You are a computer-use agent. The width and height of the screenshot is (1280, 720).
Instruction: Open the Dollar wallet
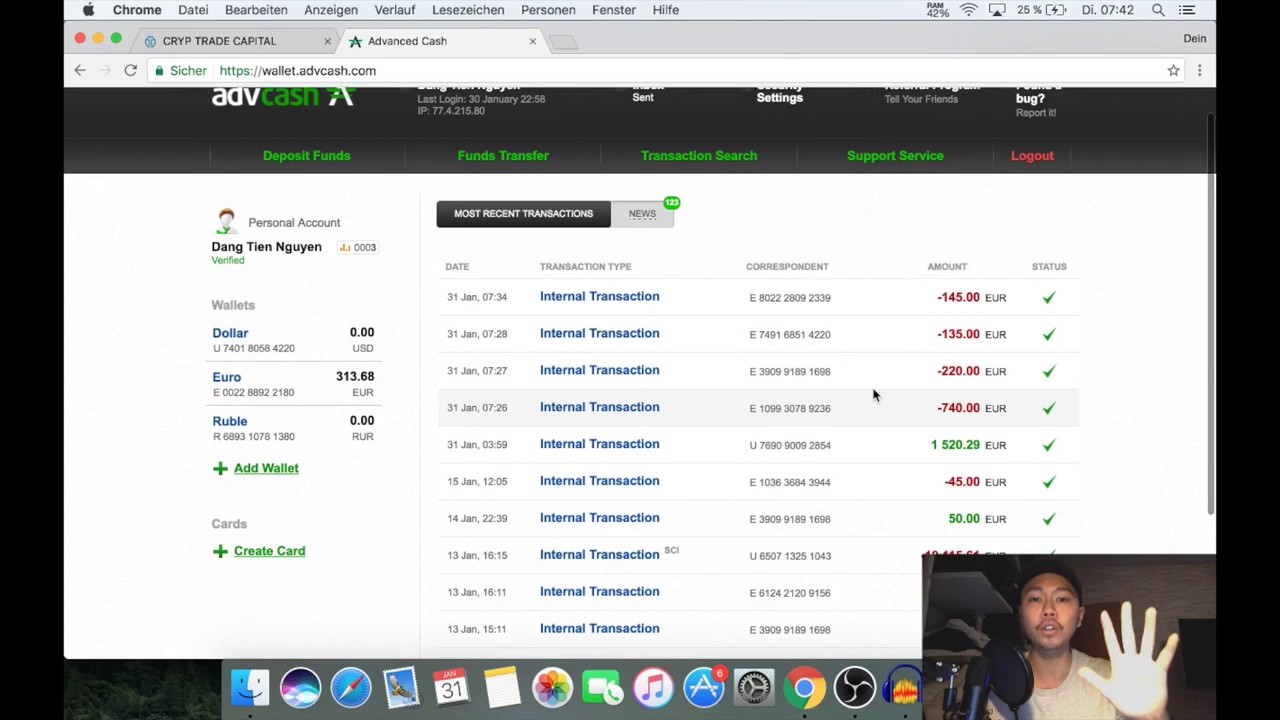click(230, 333)
